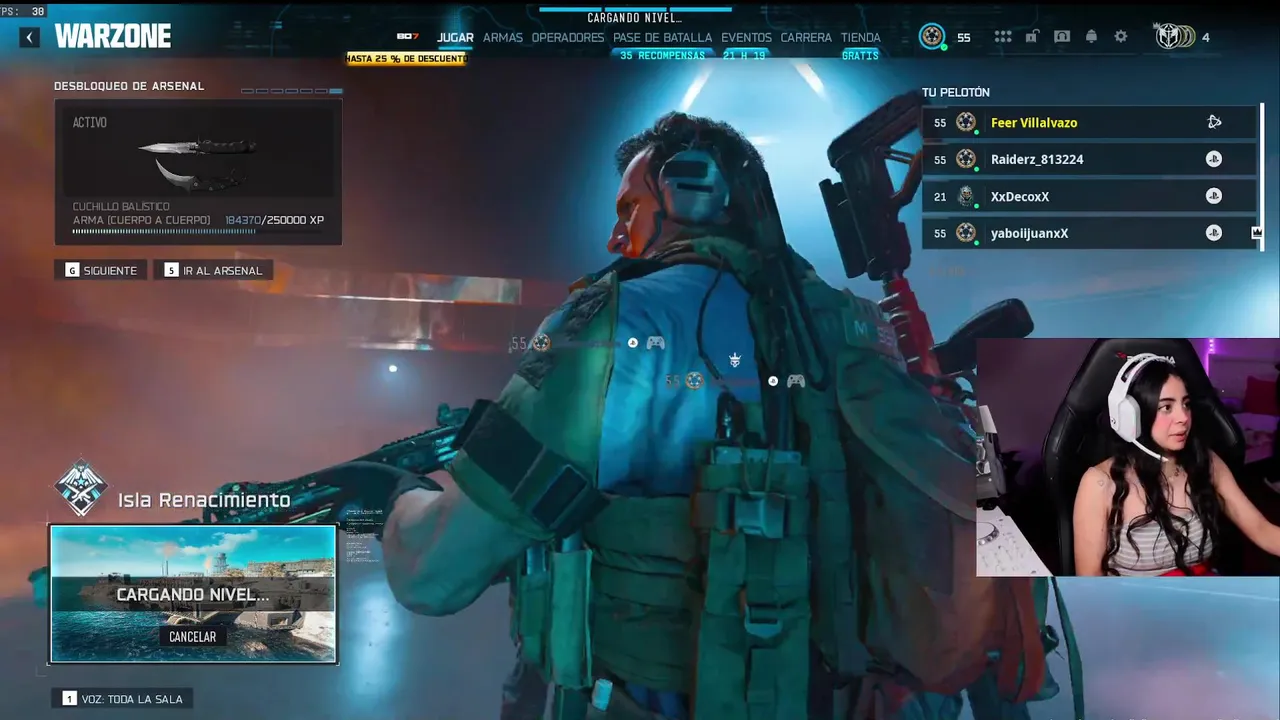This screenshot has width=1280, height=720.
Task: Select the JUGAR tab
Action: (455, 37)
